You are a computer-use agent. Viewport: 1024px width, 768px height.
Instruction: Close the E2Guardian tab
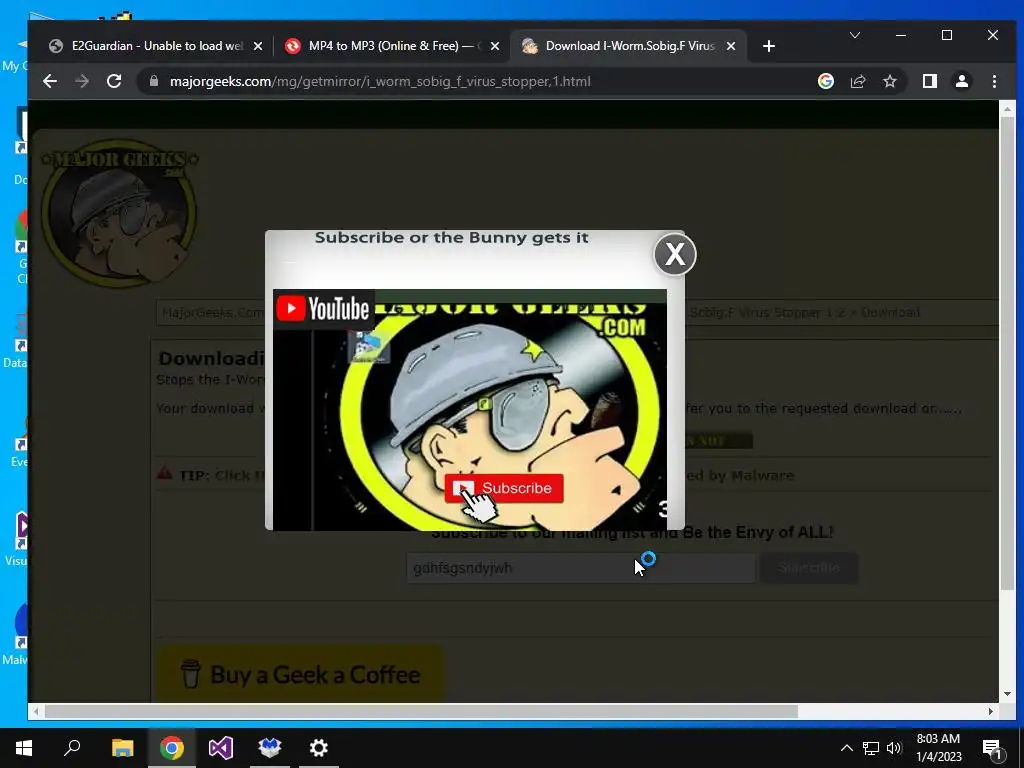[x=258, y=46]
